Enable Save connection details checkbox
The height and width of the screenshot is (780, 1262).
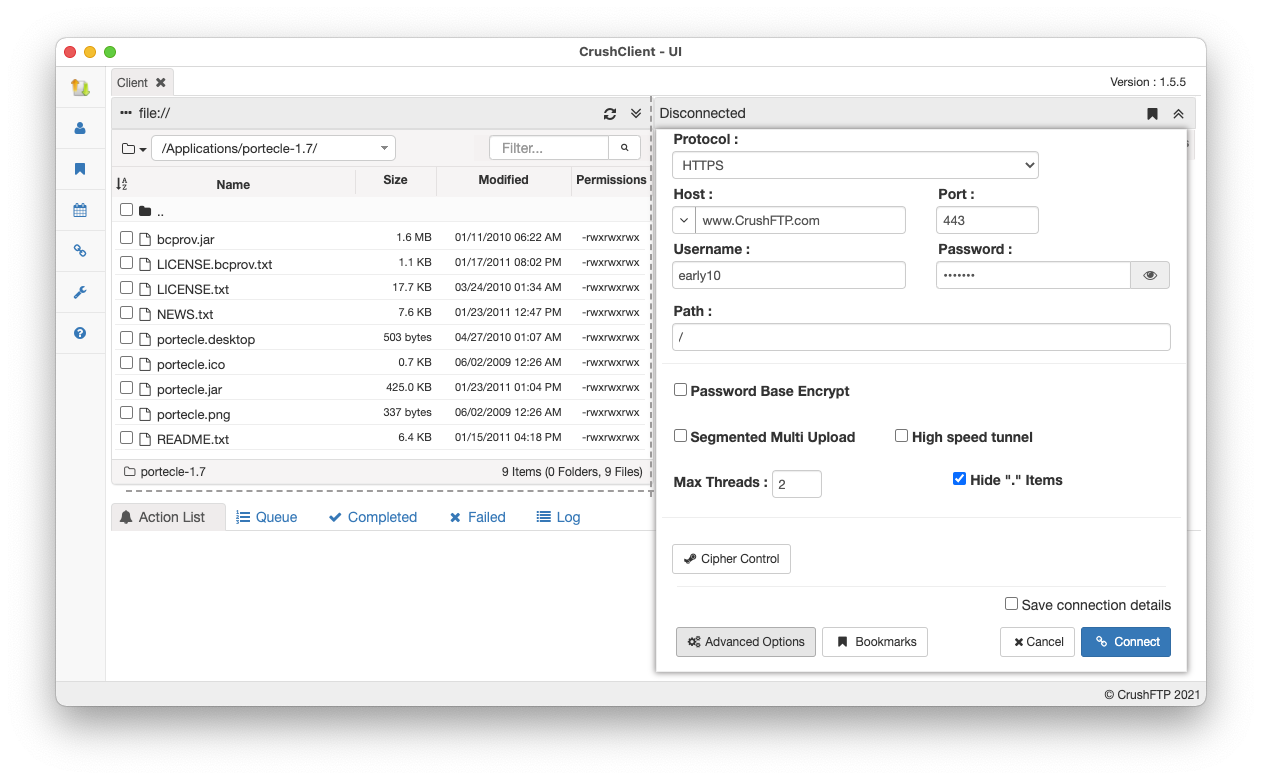(1011, 604)
